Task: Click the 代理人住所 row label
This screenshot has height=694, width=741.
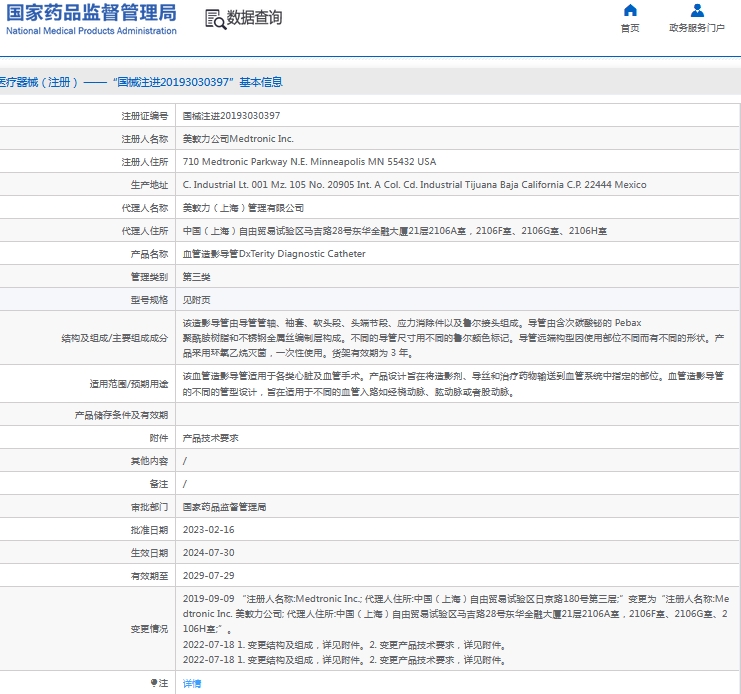Action: coord(145,231)
